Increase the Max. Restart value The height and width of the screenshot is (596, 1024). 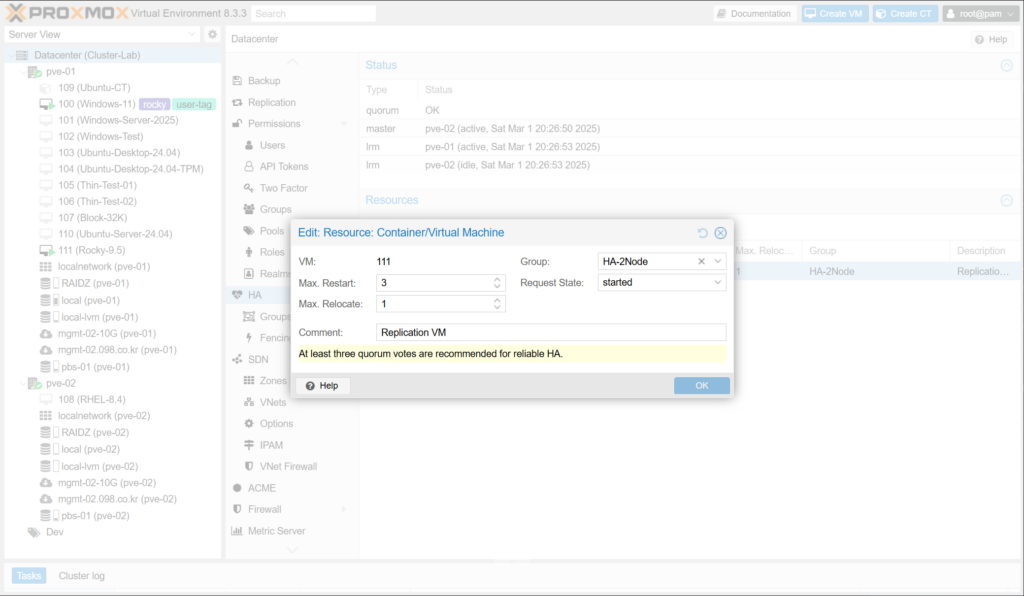click(498, 279)
